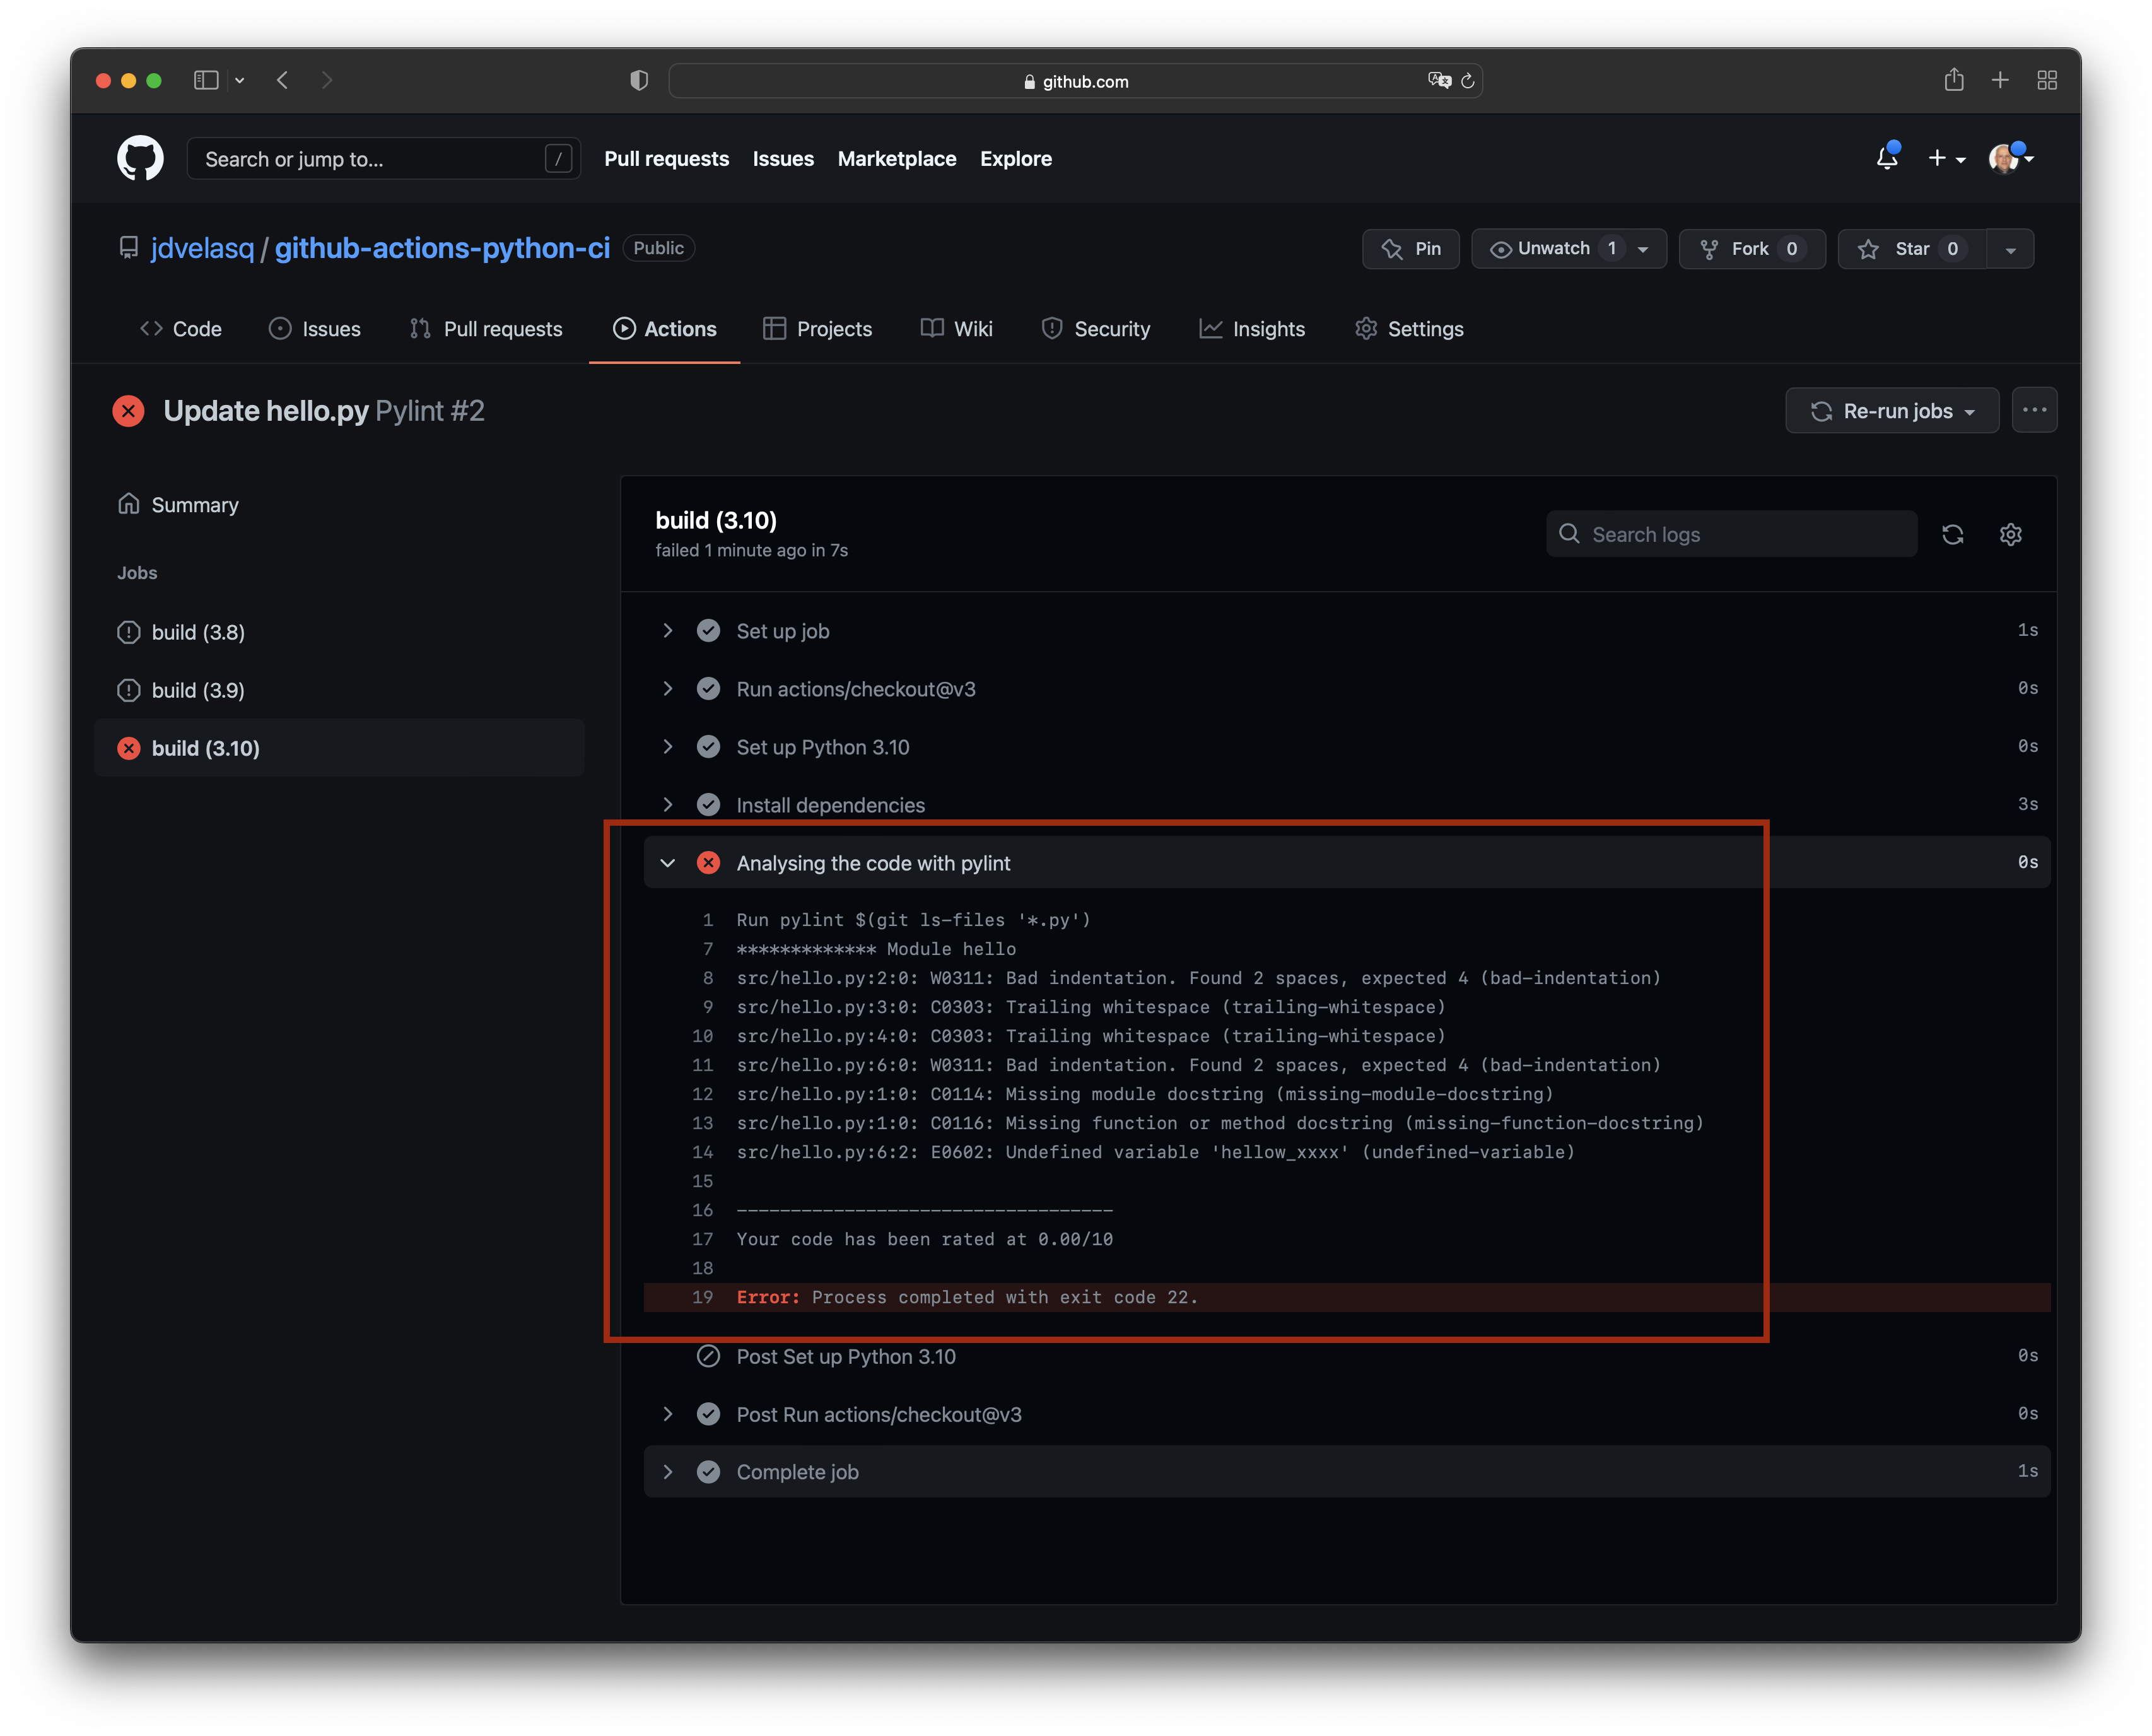Expand the Set up job step

pyautogui.click(x=668, y=631)
